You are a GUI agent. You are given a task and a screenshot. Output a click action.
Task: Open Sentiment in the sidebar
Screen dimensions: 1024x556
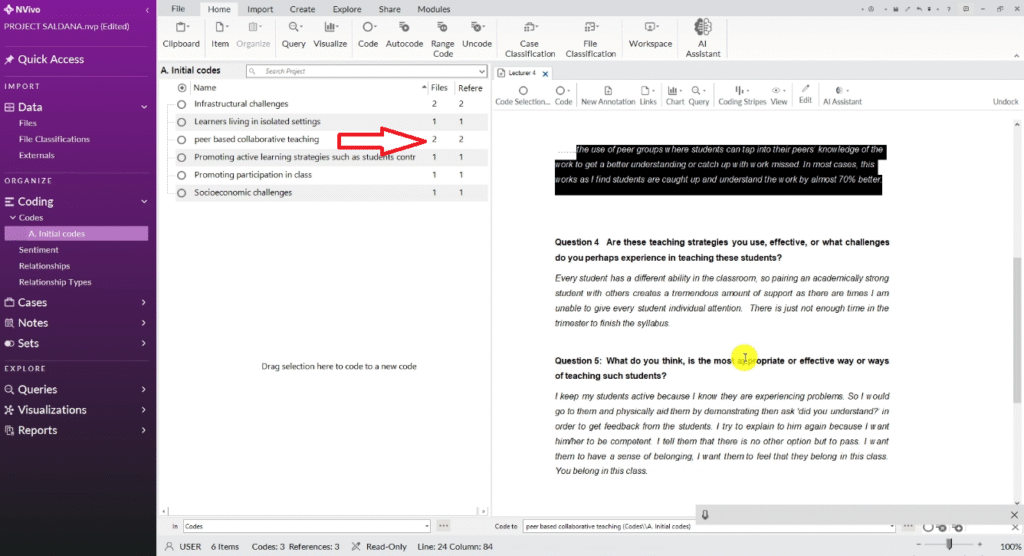(38, 250)
